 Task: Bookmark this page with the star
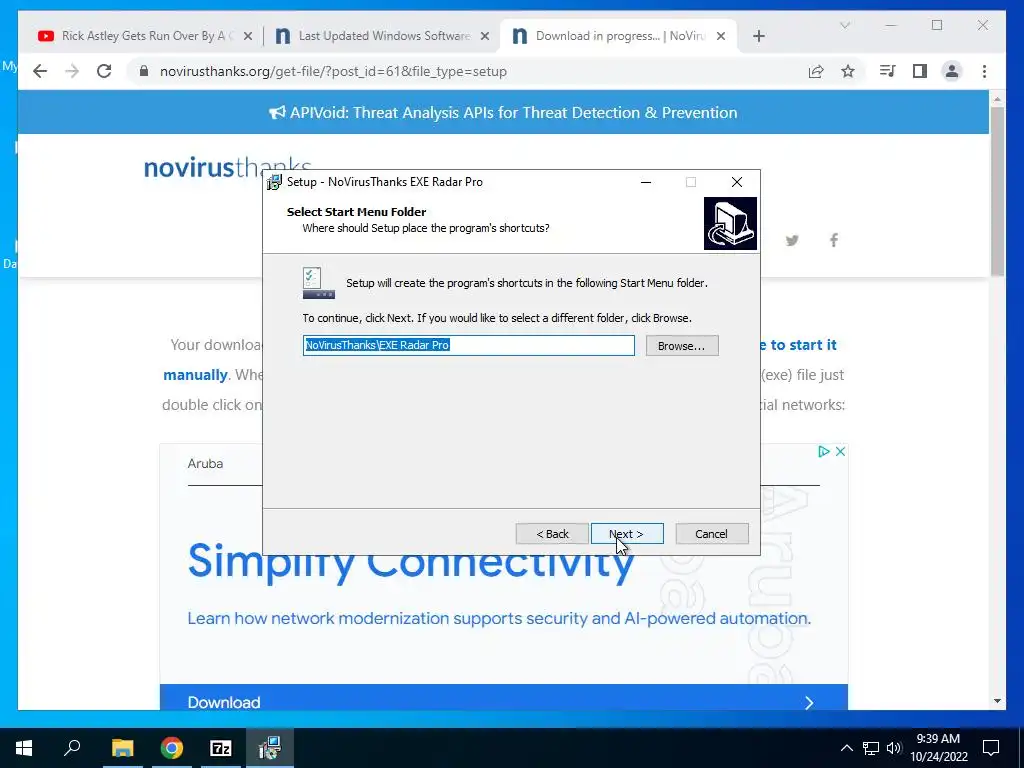click(848, 71)
